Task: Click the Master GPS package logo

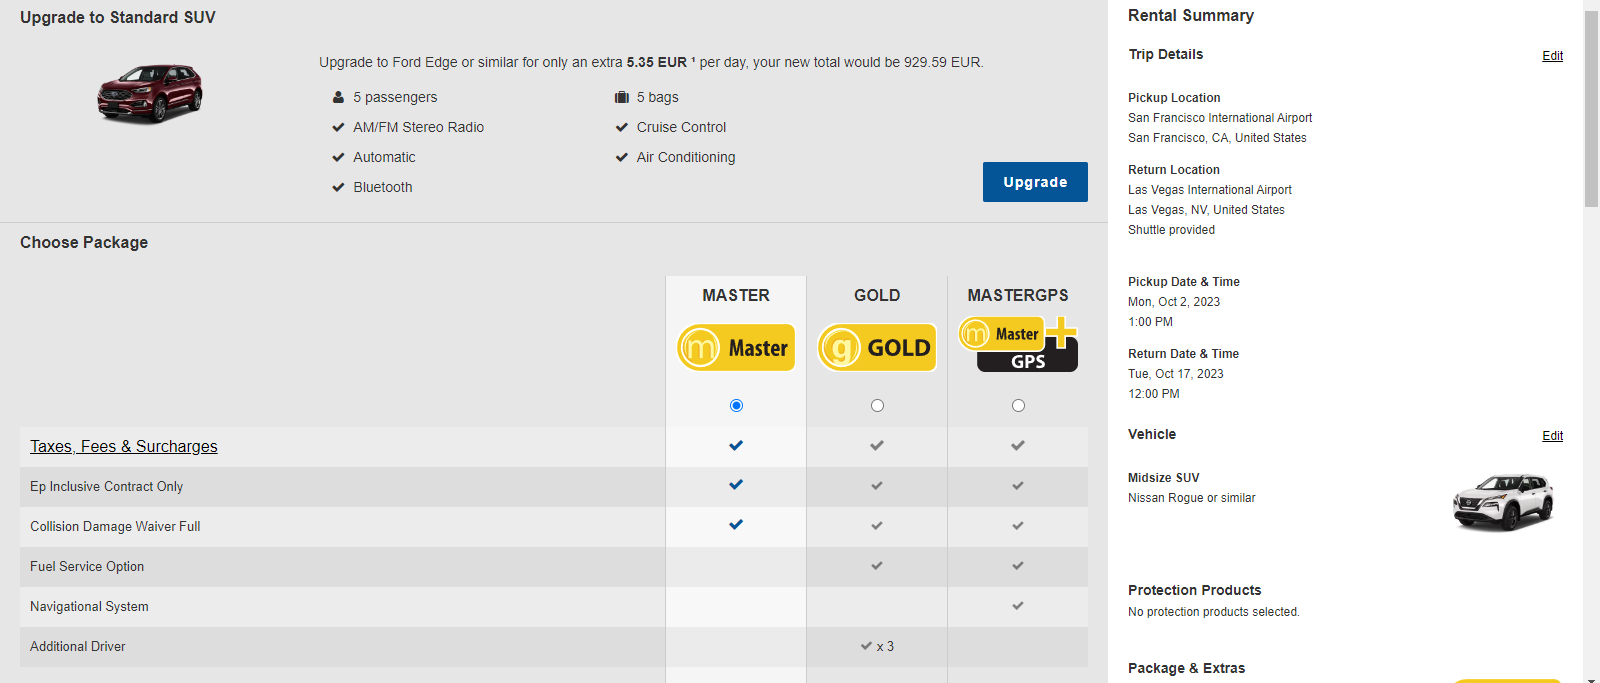Action: point(1018,345)
